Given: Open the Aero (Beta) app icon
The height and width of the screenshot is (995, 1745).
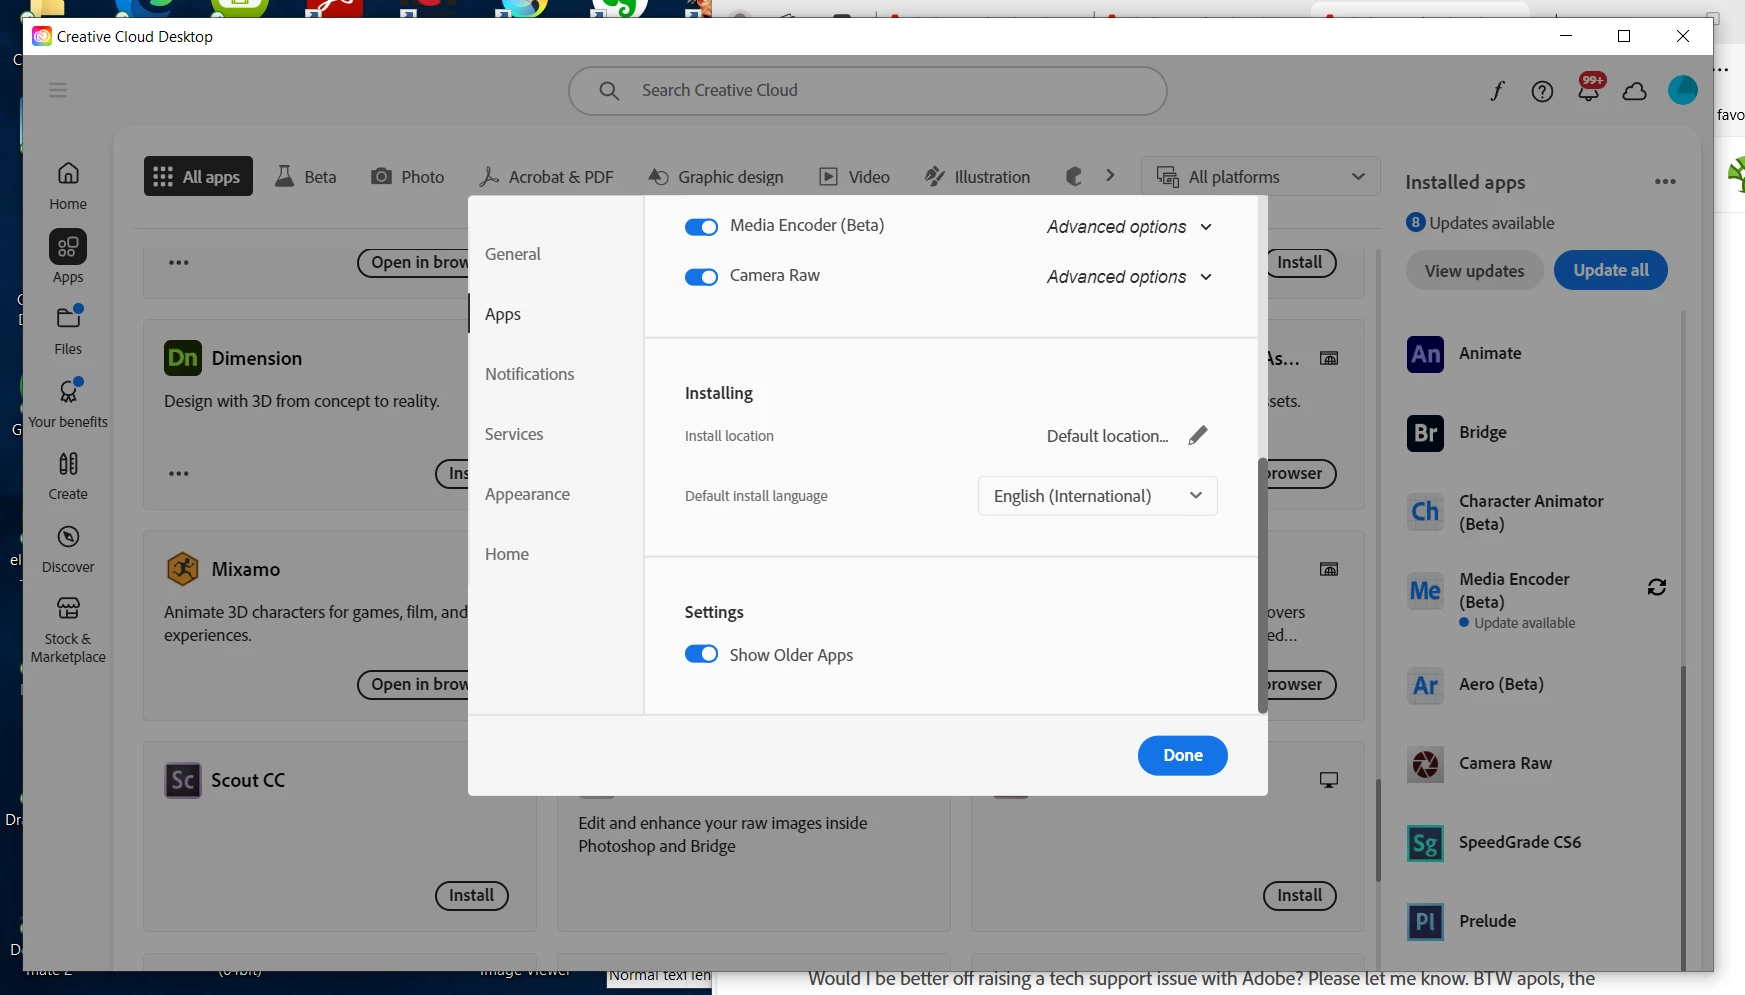Looking at the screenshot, I should 1425,685.
